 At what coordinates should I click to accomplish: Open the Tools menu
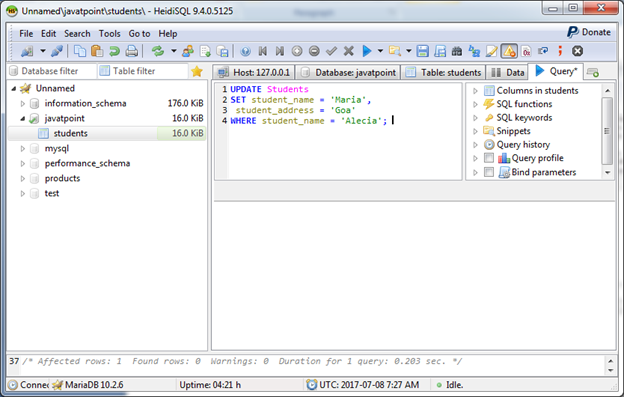point(109,34)
